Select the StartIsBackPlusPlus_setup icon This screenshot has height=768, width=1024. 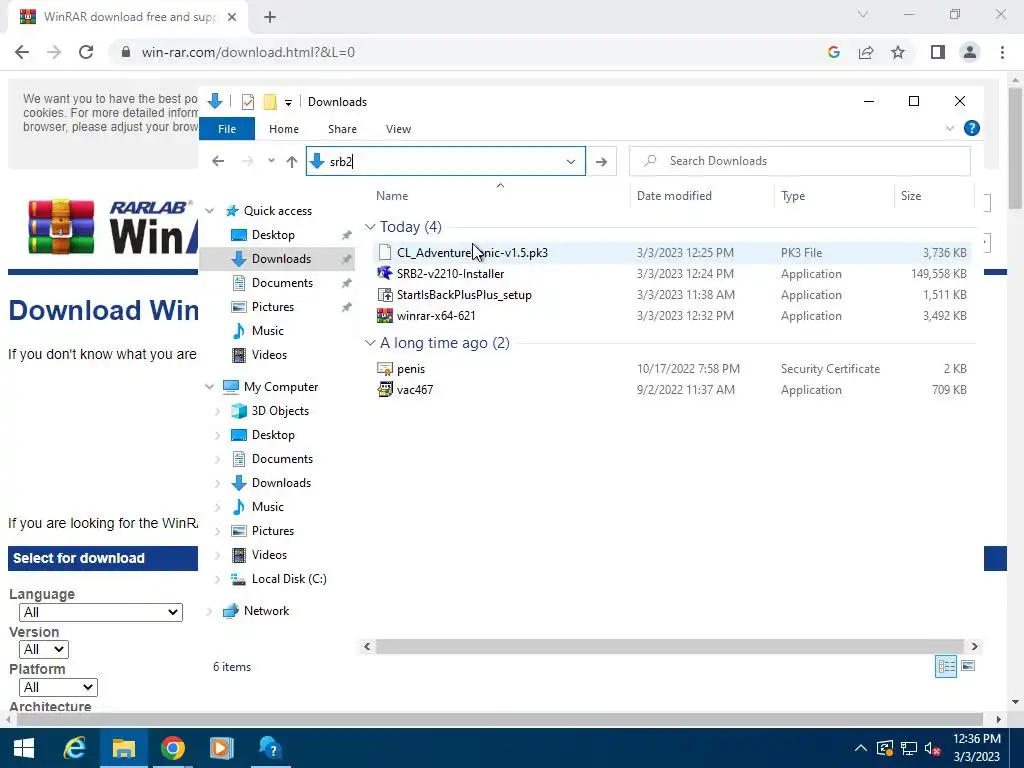385,295
